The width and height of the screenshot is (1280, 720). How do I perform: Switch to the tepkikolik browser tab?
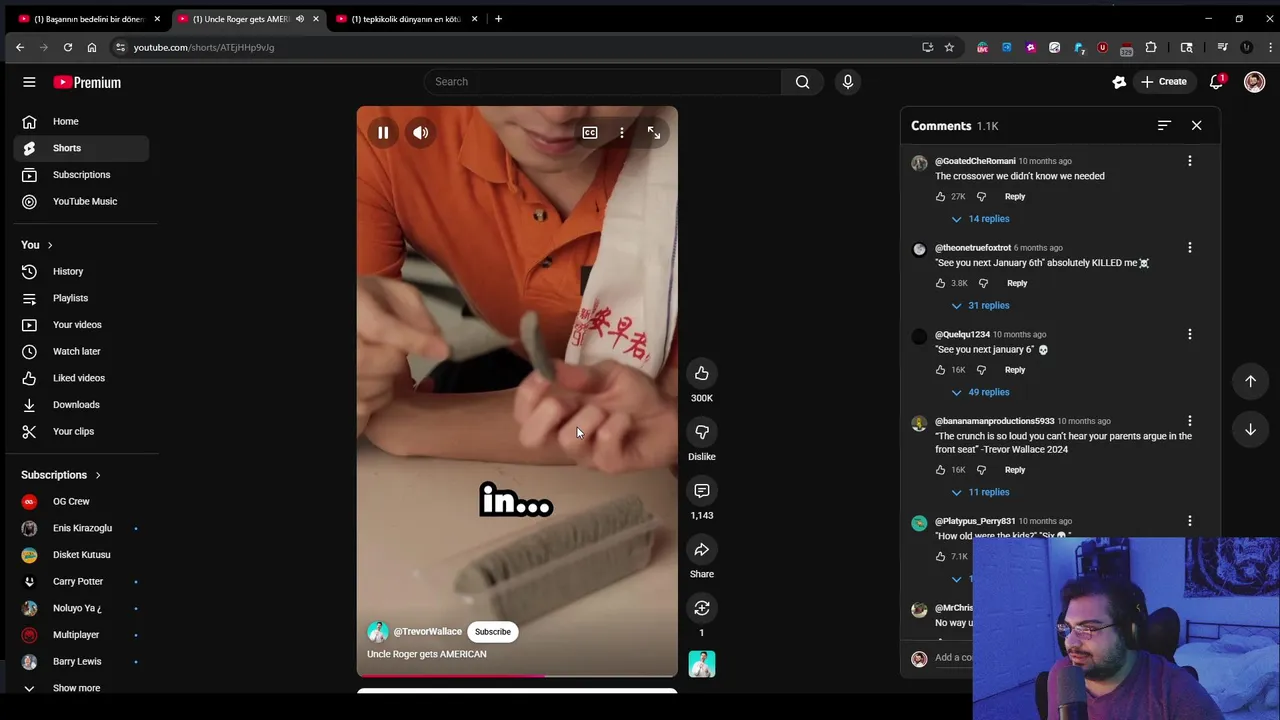[405, 19]
